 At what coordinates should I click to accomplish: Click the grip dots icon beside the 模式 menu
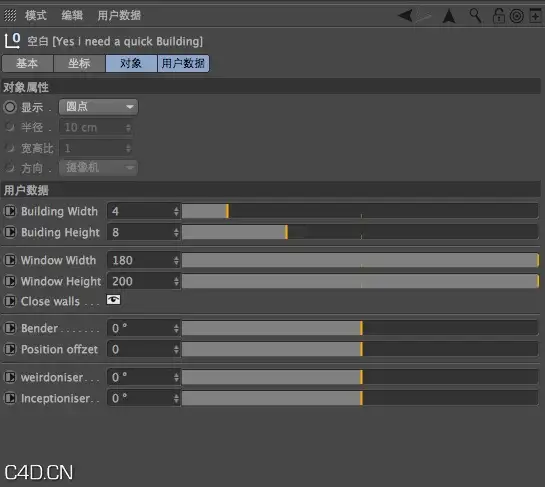click(x=10, y=15)
